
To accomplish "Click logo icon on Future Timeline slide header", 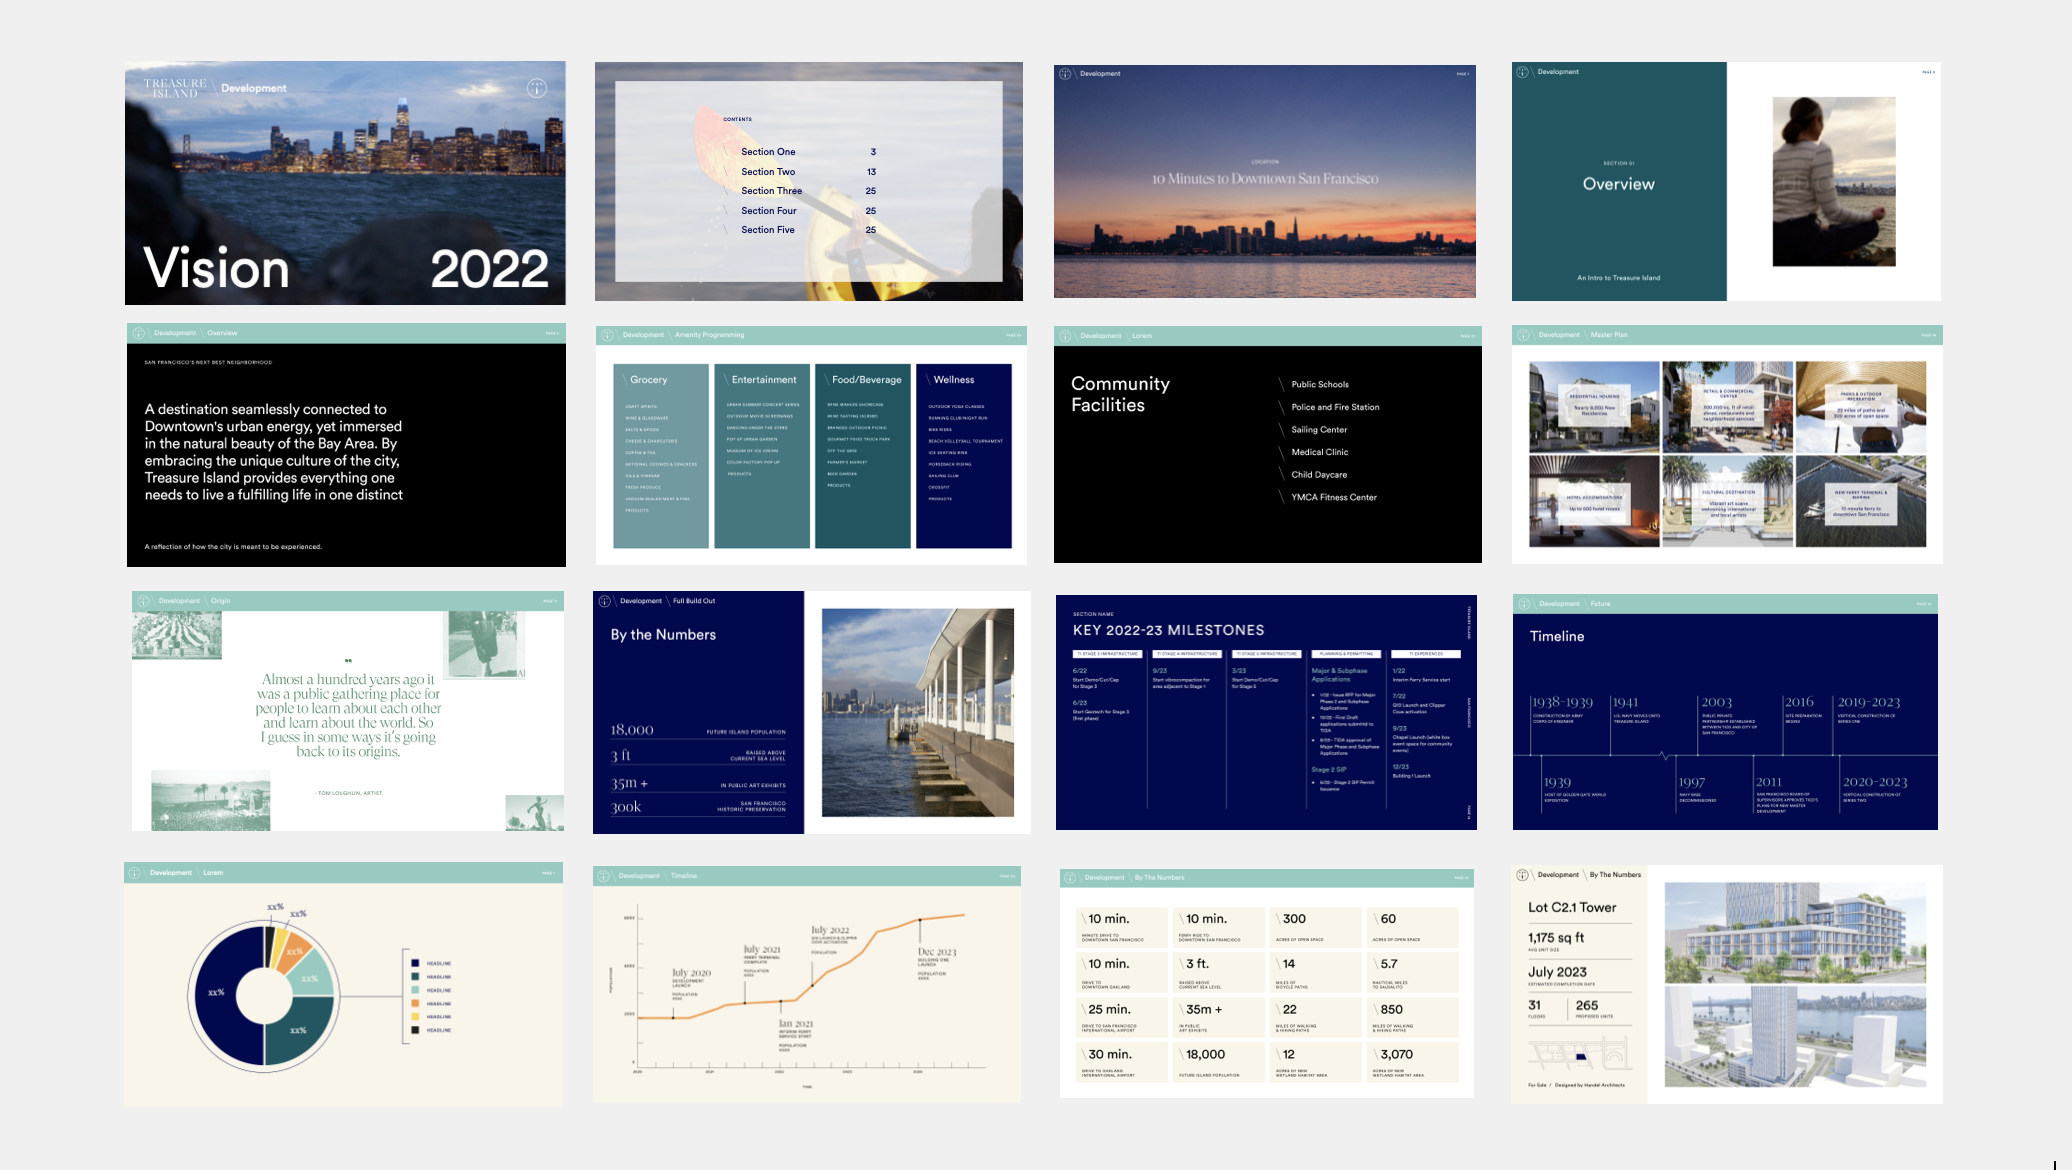I will 1524,604.
